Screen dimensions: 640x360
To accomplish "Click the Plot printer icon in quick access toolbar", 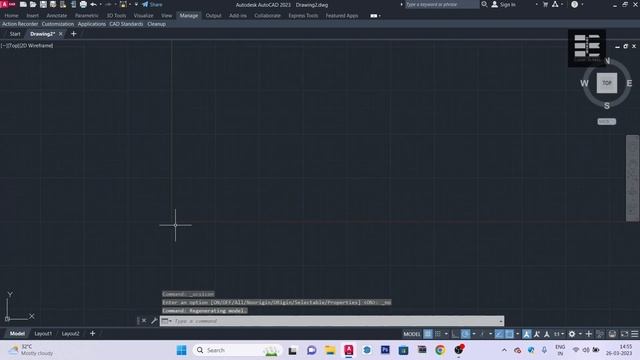I will (83, 4).
